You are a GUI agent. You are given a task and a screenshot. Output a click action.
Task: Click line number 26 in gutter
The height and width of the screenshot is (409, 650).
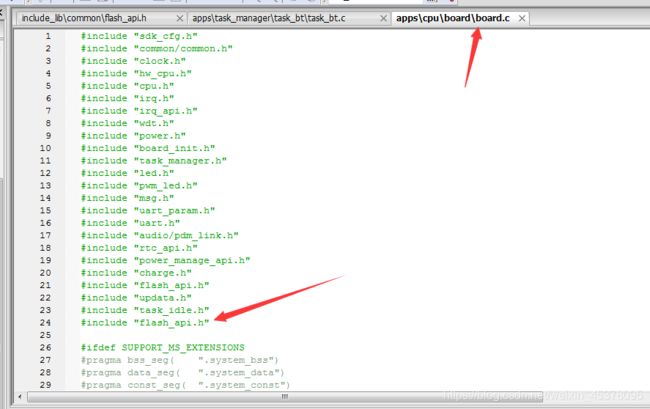tap(45, 347)
